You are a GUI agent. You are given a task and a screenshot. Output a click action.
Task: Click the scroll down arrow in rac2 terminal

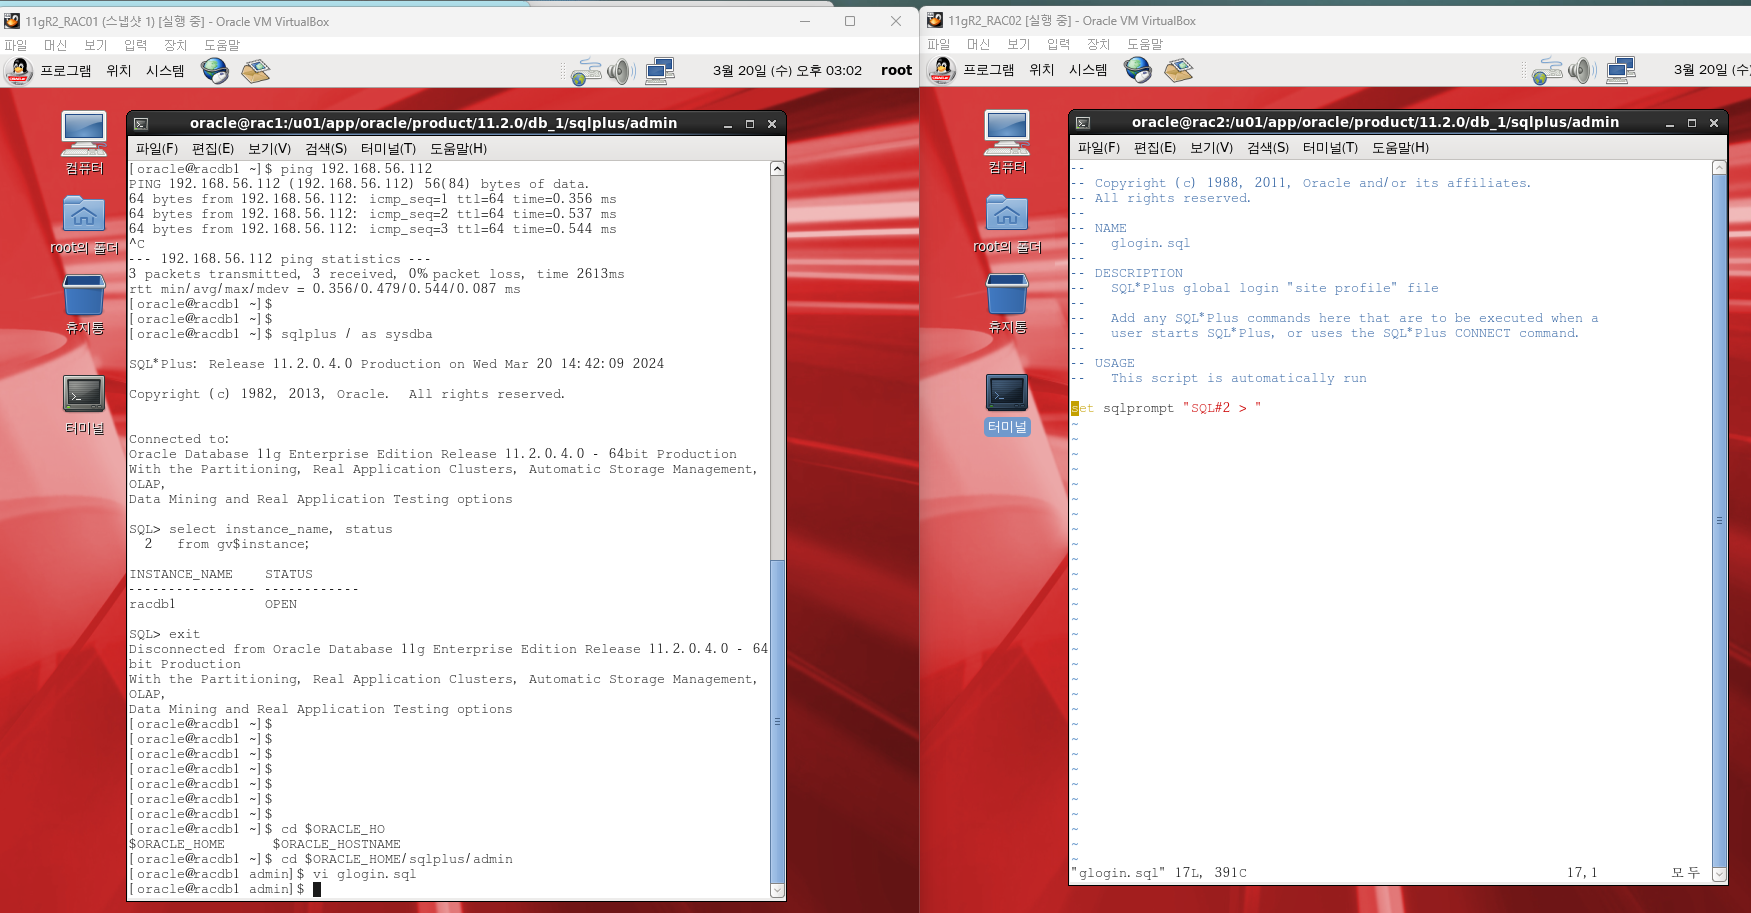1719,874
